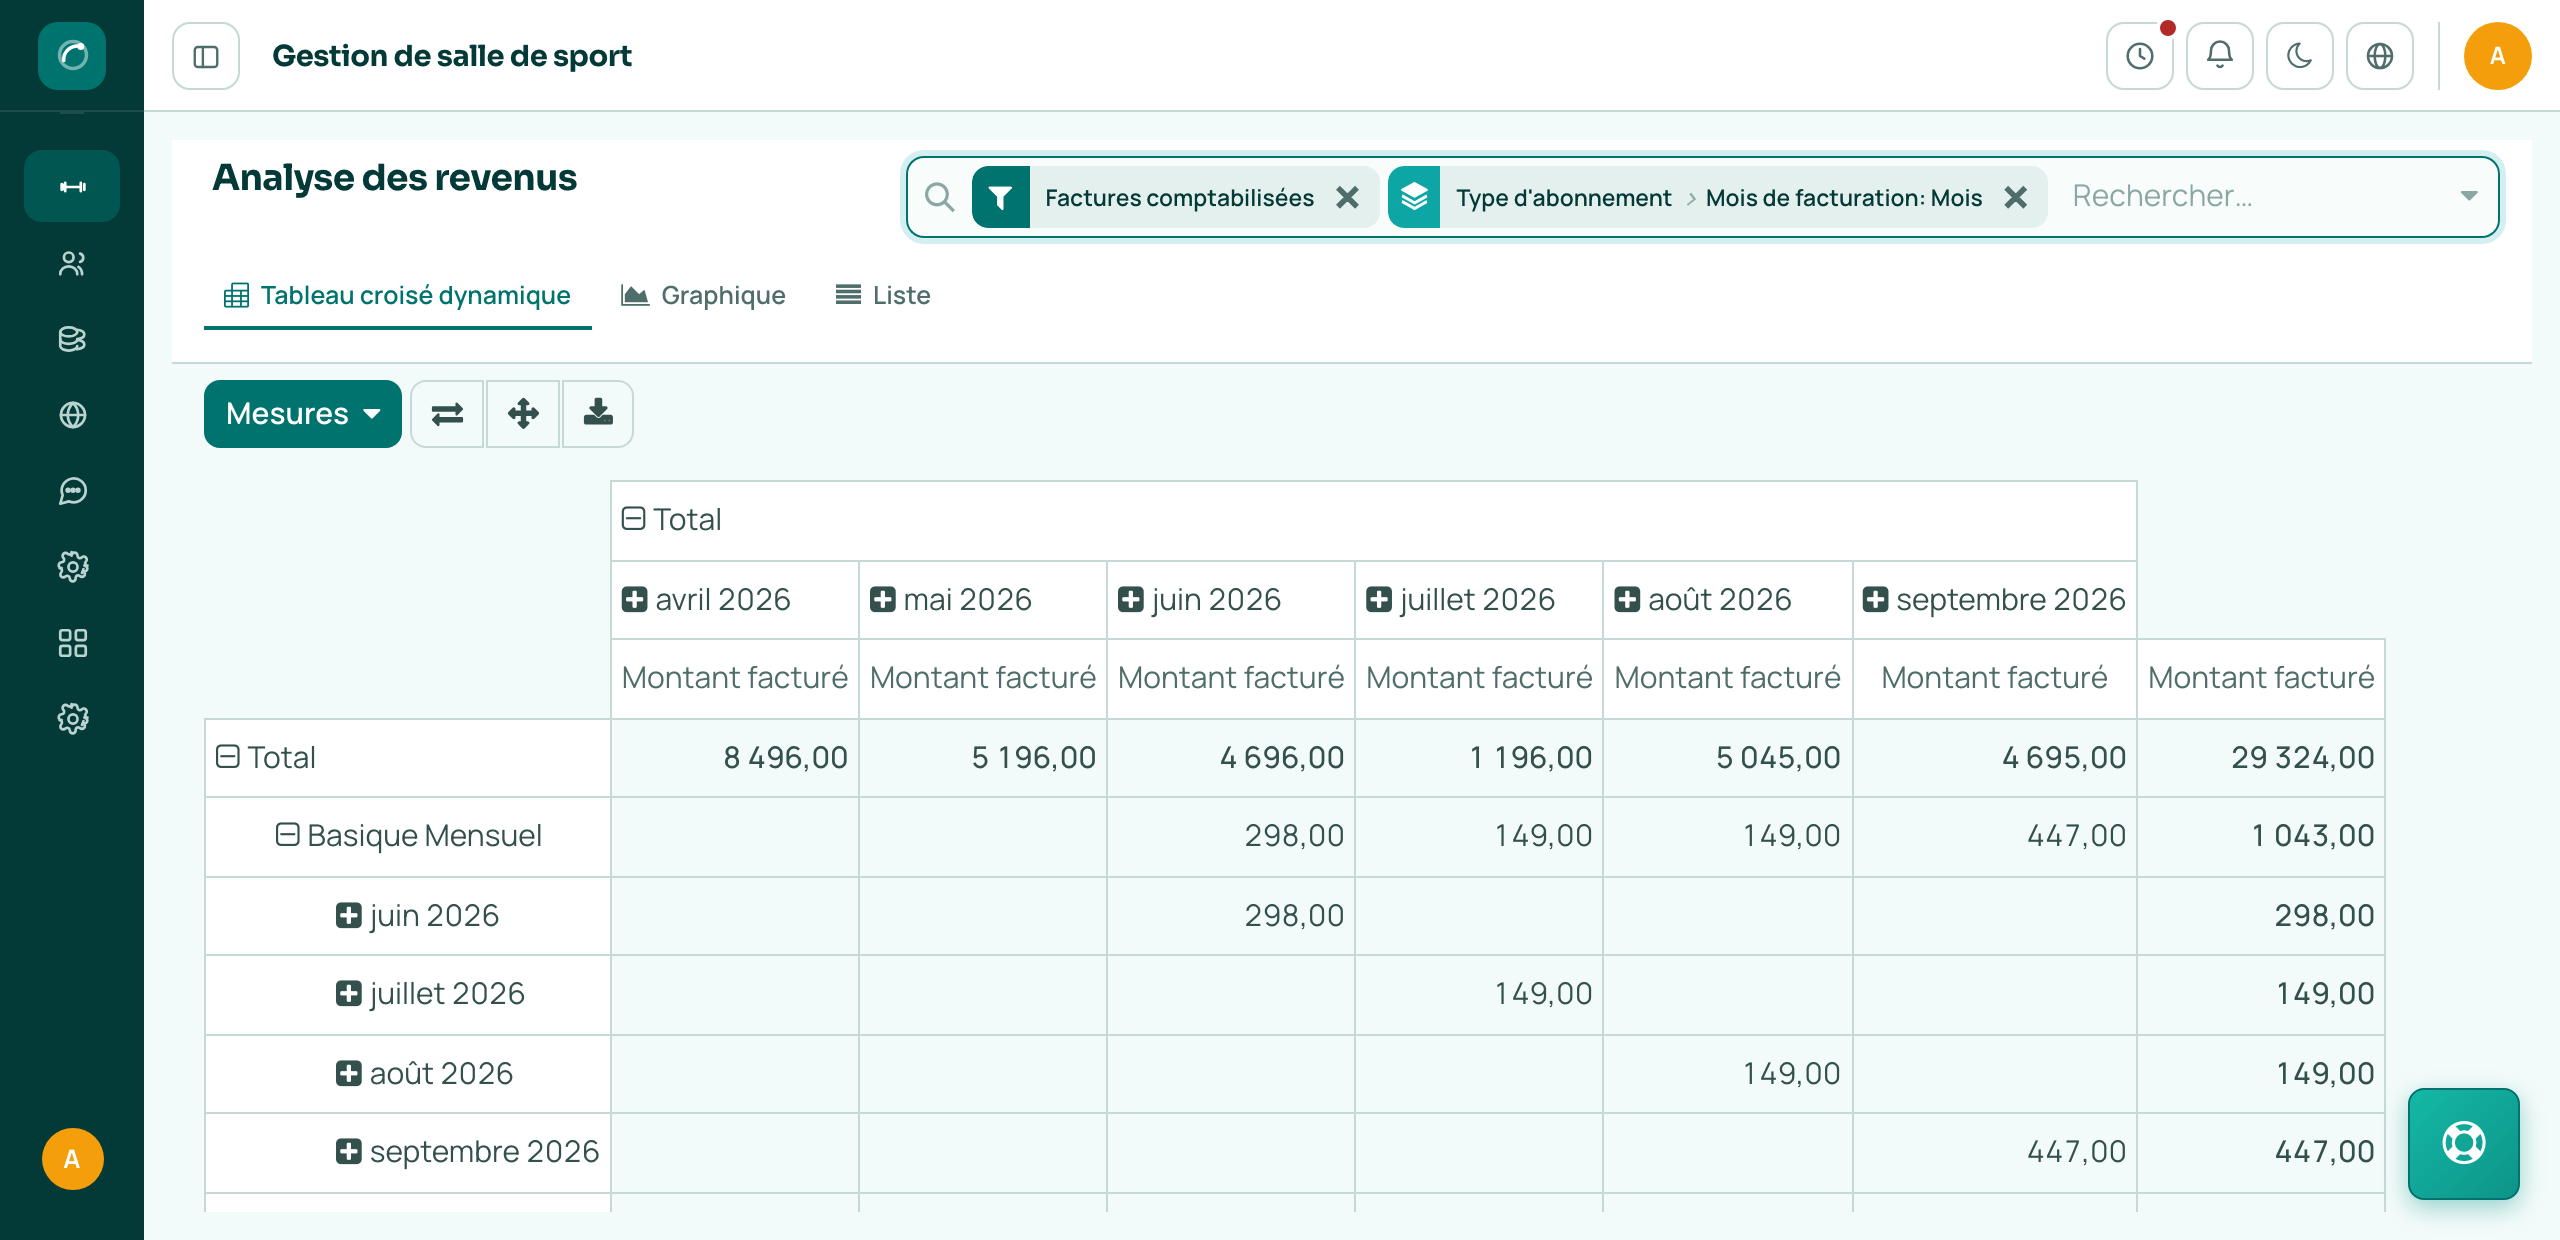Flip axis with the swap arrows button
The height and width of the screenshot is (1240, 2560).
click(447, 414)
